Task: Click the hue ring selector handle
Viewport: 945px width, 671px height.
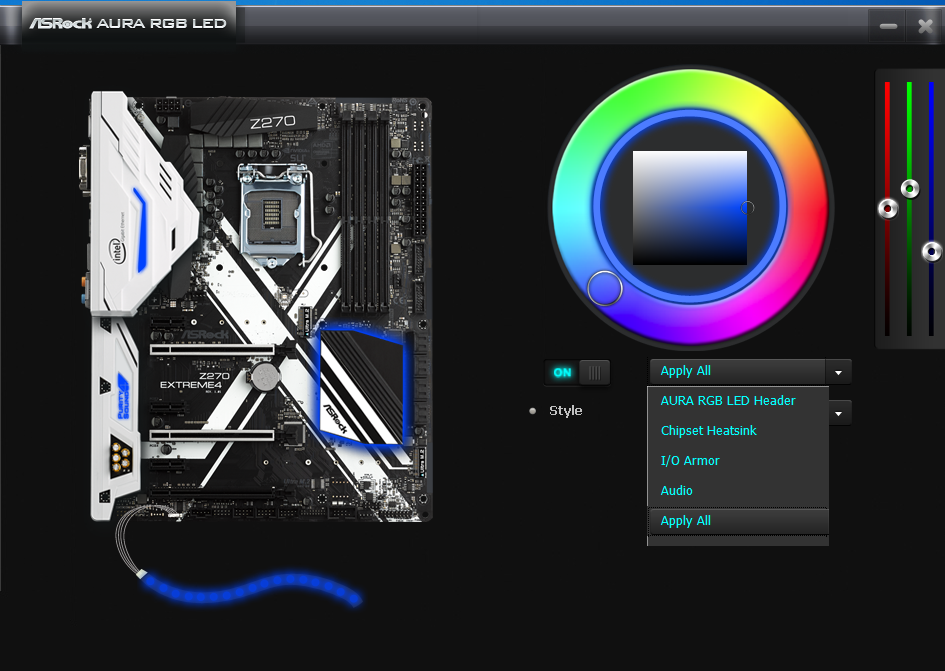Action: click(x=604, y=288)
